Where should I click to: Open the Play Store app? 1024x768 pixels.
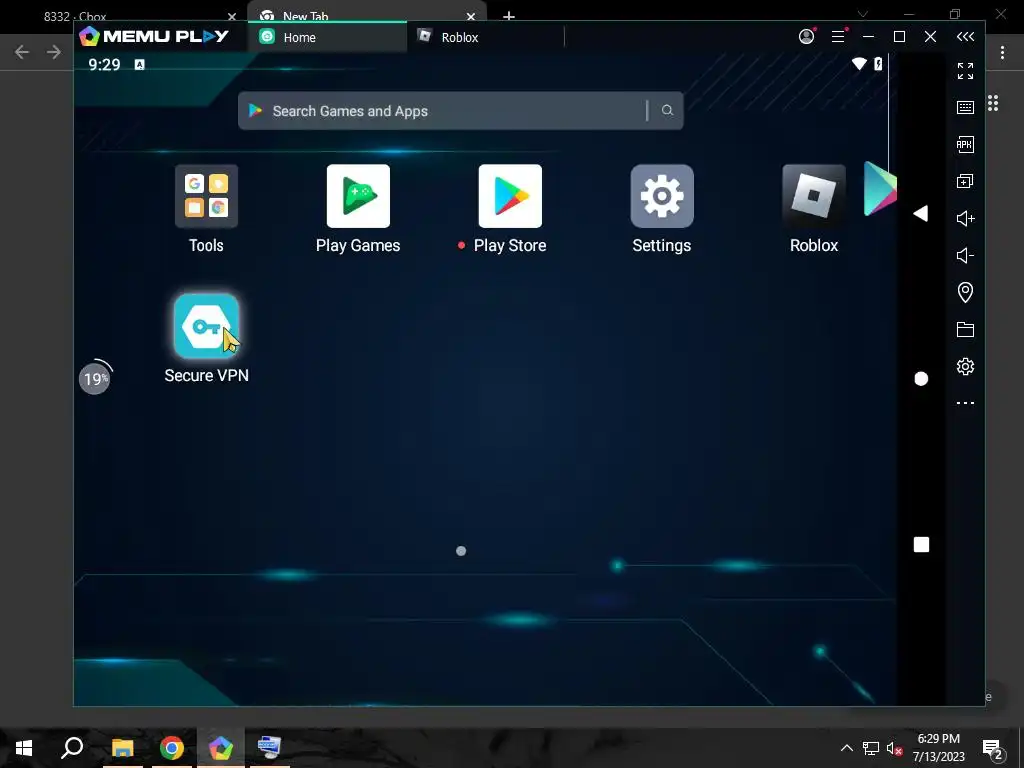tap(510, 196)
